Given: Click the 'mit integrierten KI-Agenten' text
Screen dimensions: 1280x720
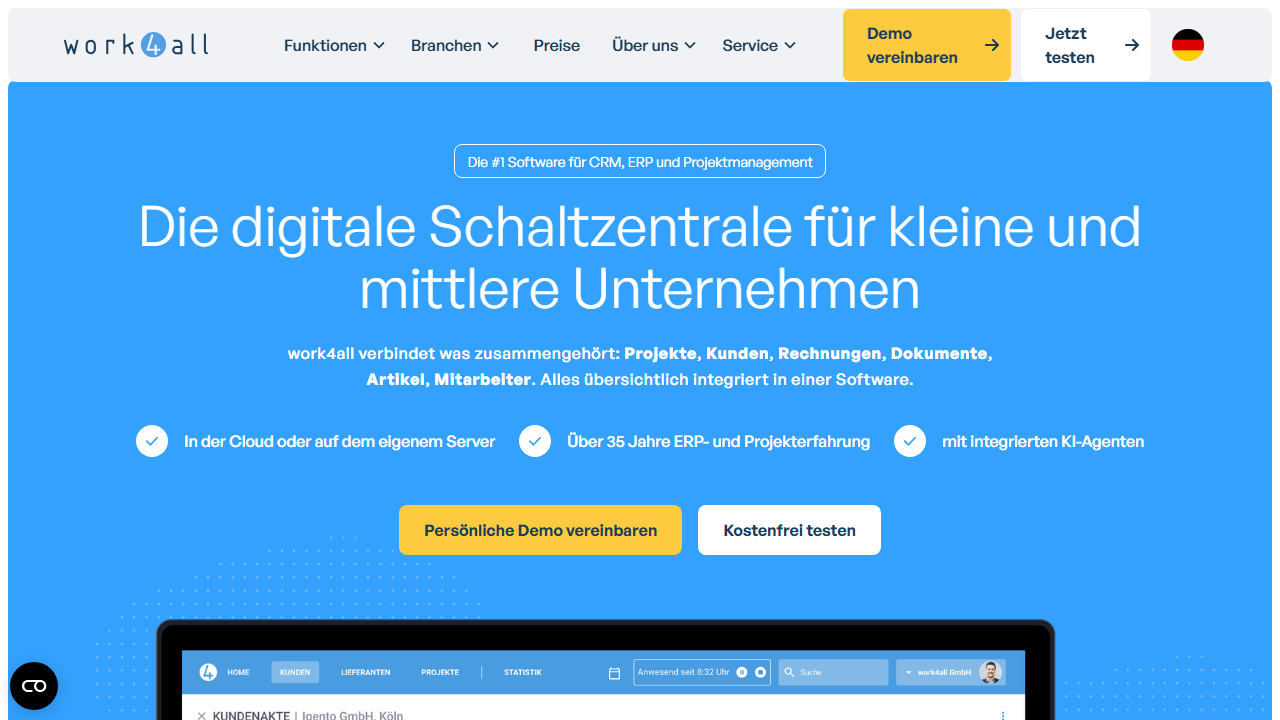Looking at the screenshot, I should coord(1043,441).
